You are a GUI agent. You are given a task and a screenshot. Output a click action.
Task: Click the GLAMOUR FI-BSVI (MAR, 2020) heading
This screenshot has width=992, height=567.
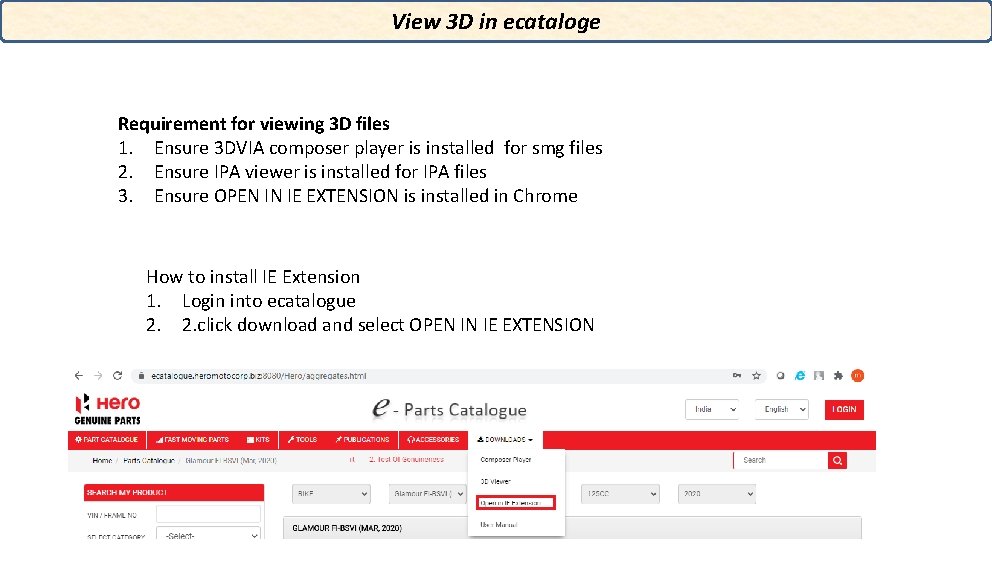pyautogui.click(x=347, y=528)
